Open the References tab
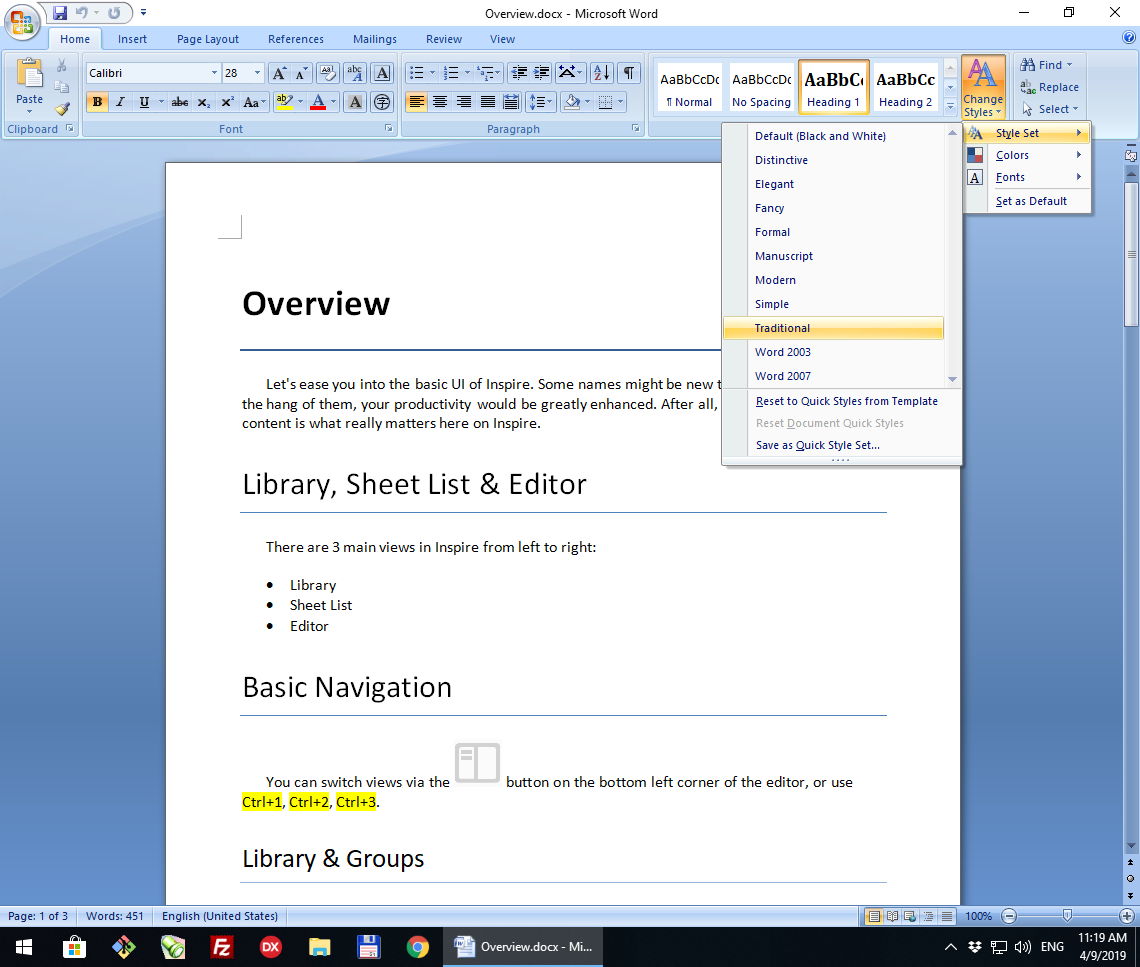Viewport: 1140px width, 967px height. [296, 39]
